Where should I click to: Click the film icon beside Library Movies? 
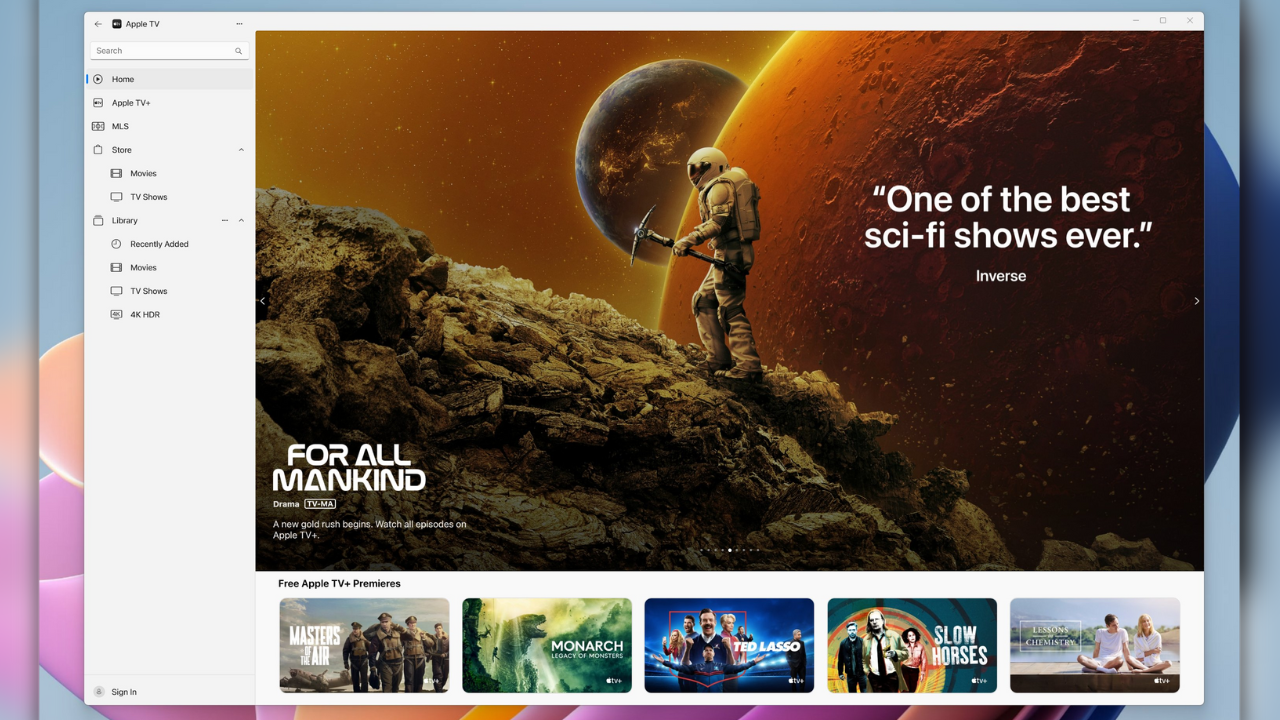coord(116,267)
